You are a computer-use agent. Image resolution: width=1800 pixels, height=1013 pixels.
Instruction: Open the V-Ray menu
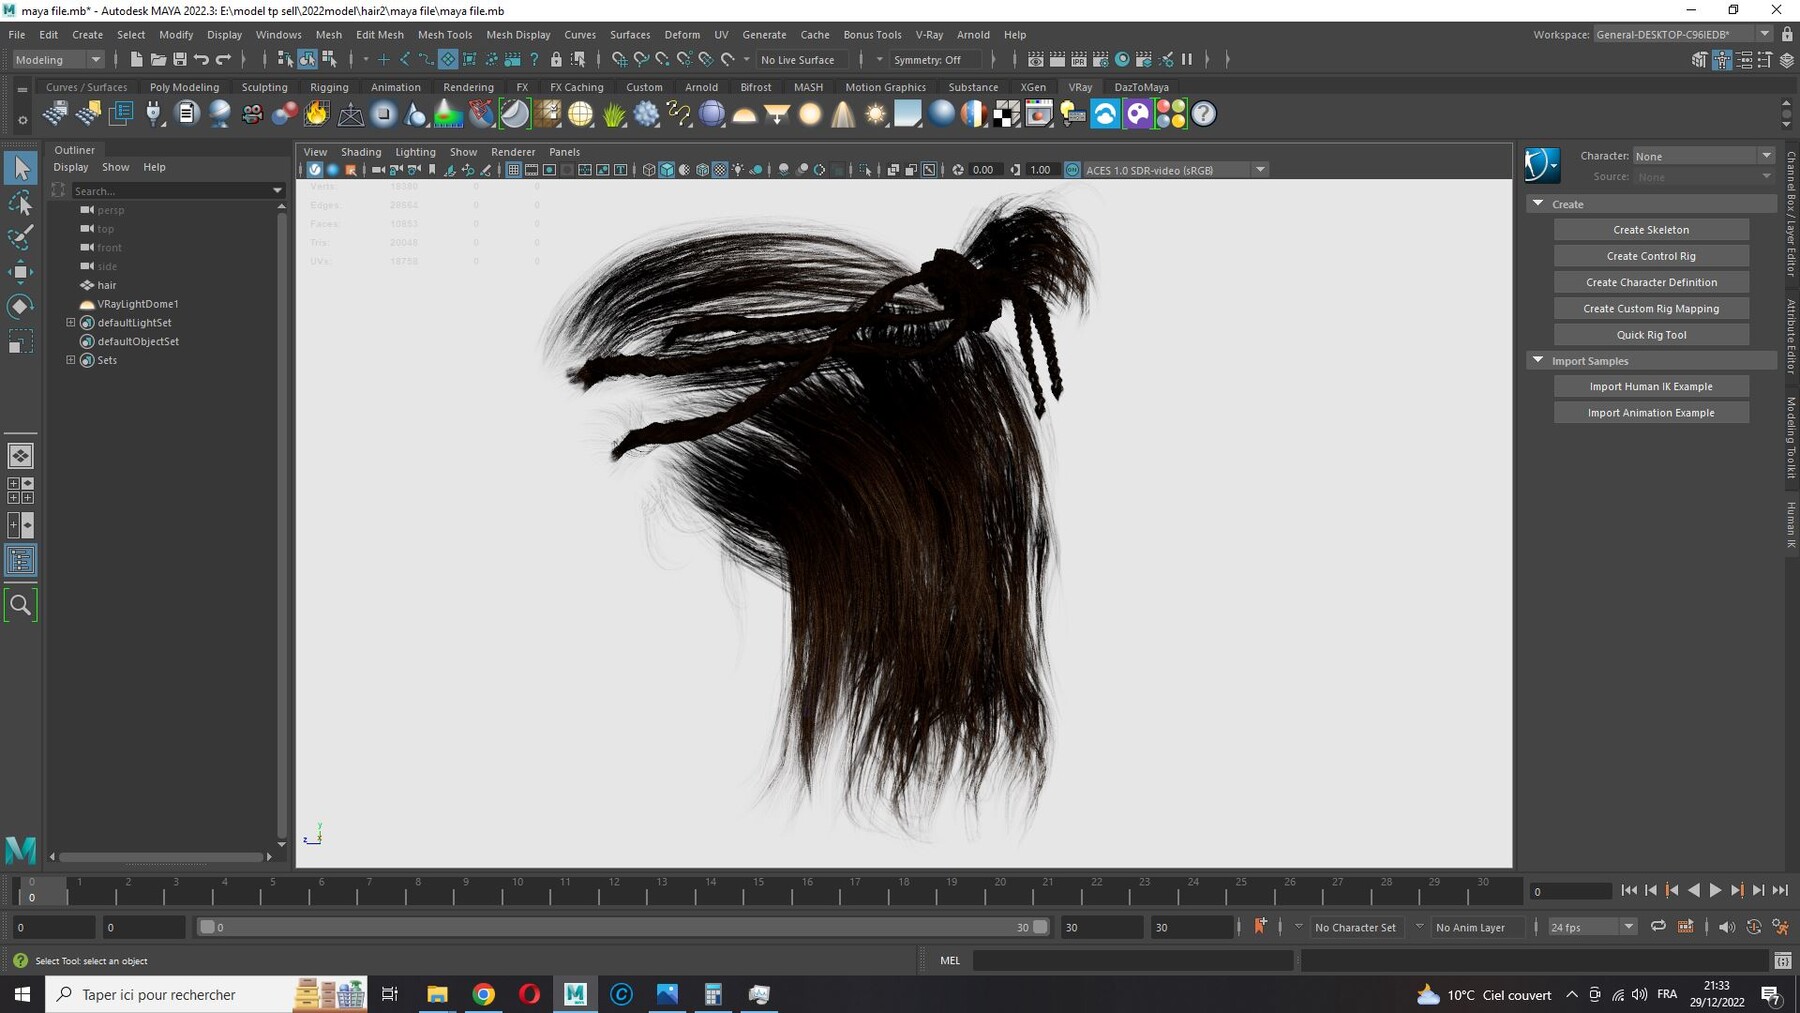click(x=929, y=34)
